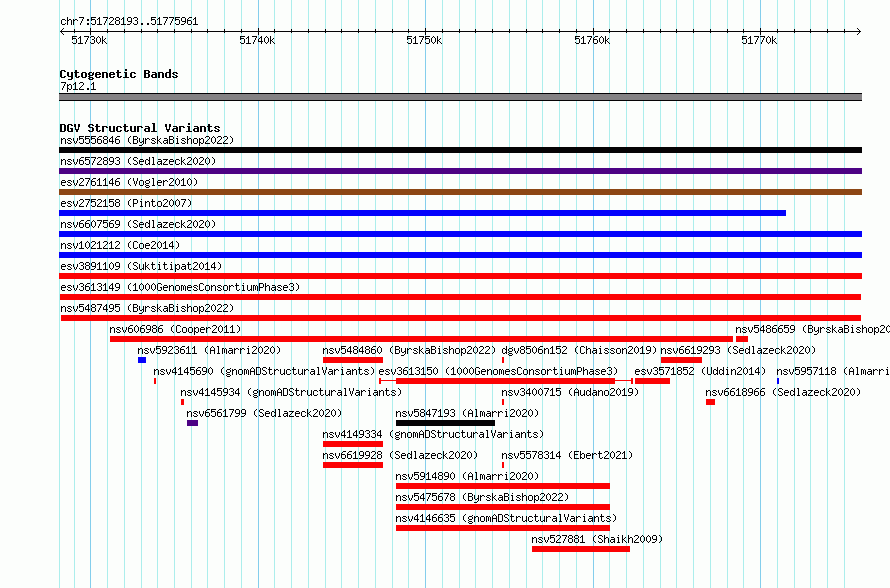The image size is (890, 588).
Task: Click nsv5475678 (ByrskaBishop2022) label
Action: coord(482,497)
